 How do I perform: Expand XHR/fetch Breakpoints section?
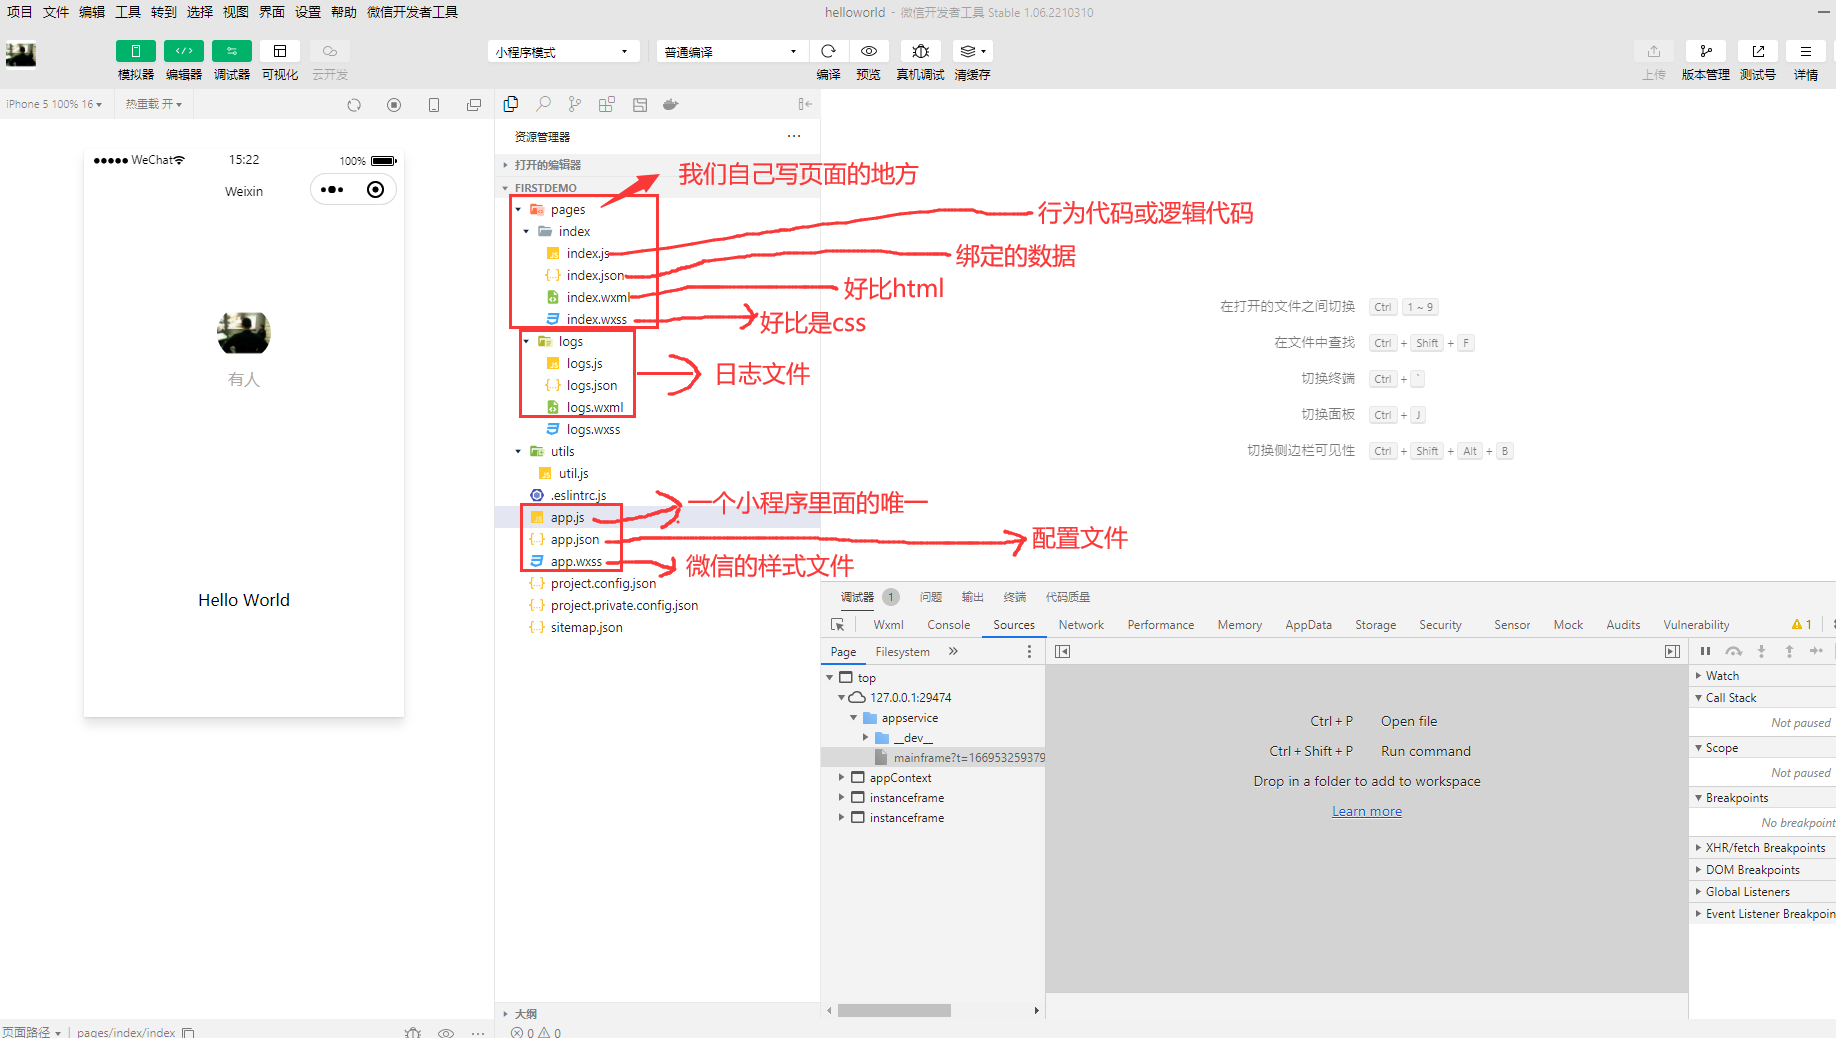(x=1762, y=848)
